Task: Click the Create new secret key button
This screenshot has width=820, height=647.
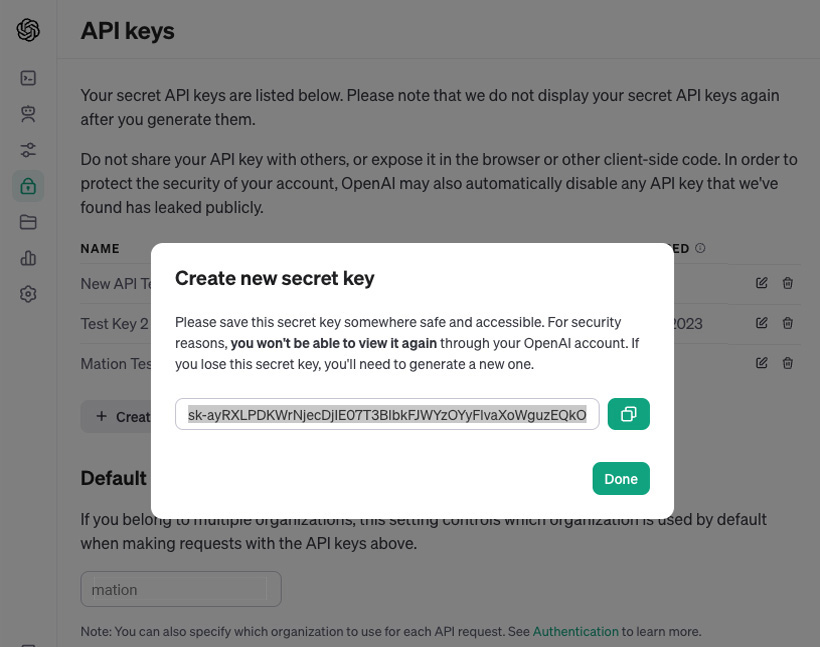Action: (x=116, y=416)
